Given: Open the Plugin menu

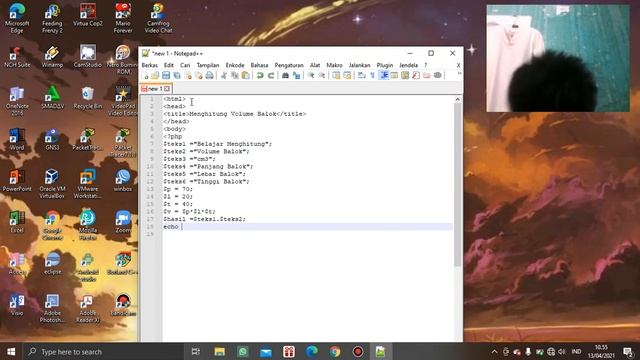Looking at the screenshot, I should pos(384,65).
